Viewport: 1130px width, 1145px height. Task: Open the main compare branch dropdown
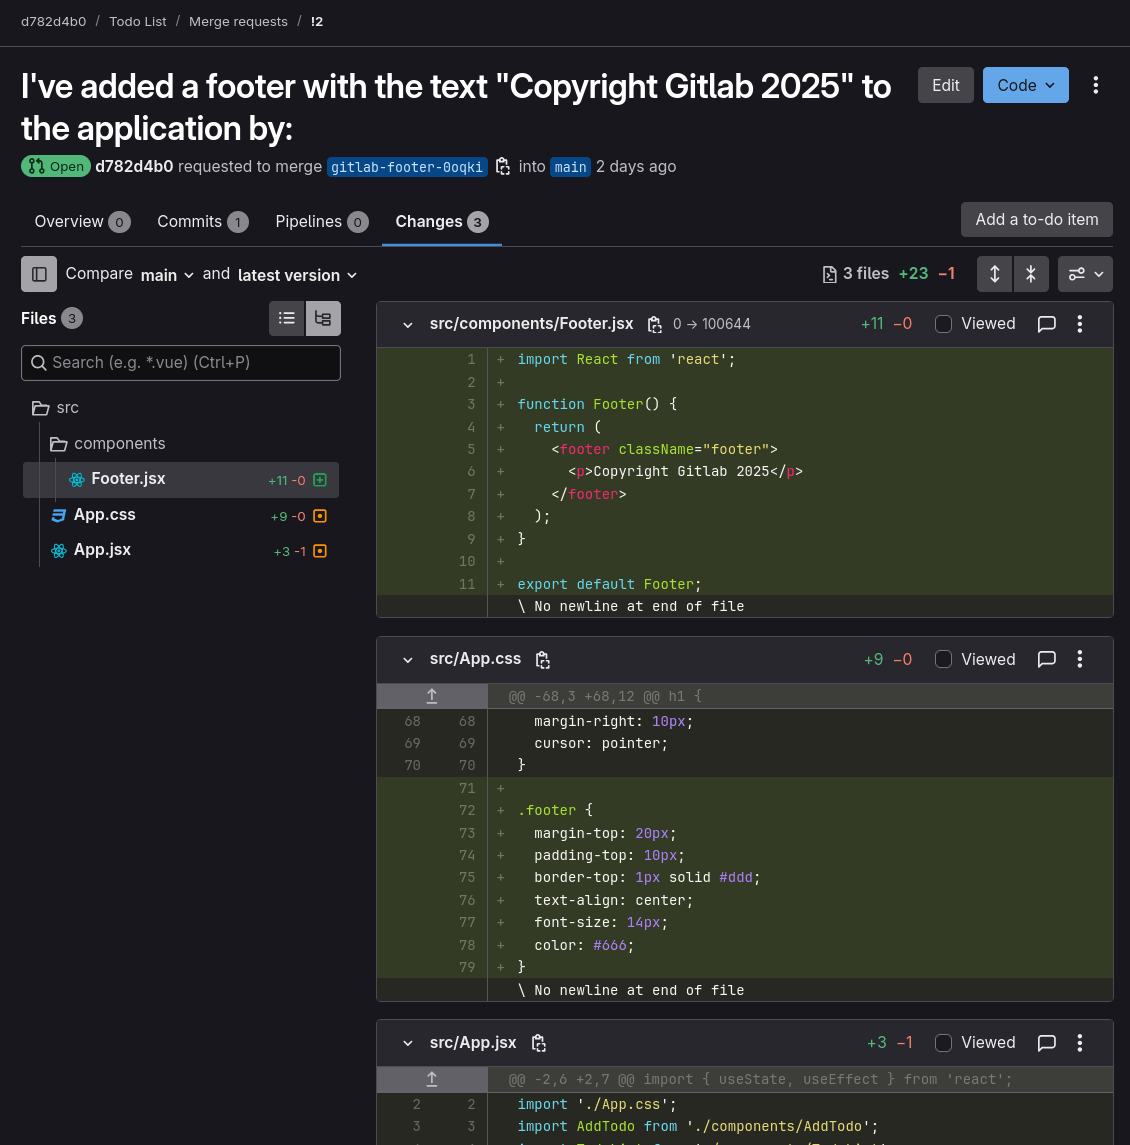point(167,275)
